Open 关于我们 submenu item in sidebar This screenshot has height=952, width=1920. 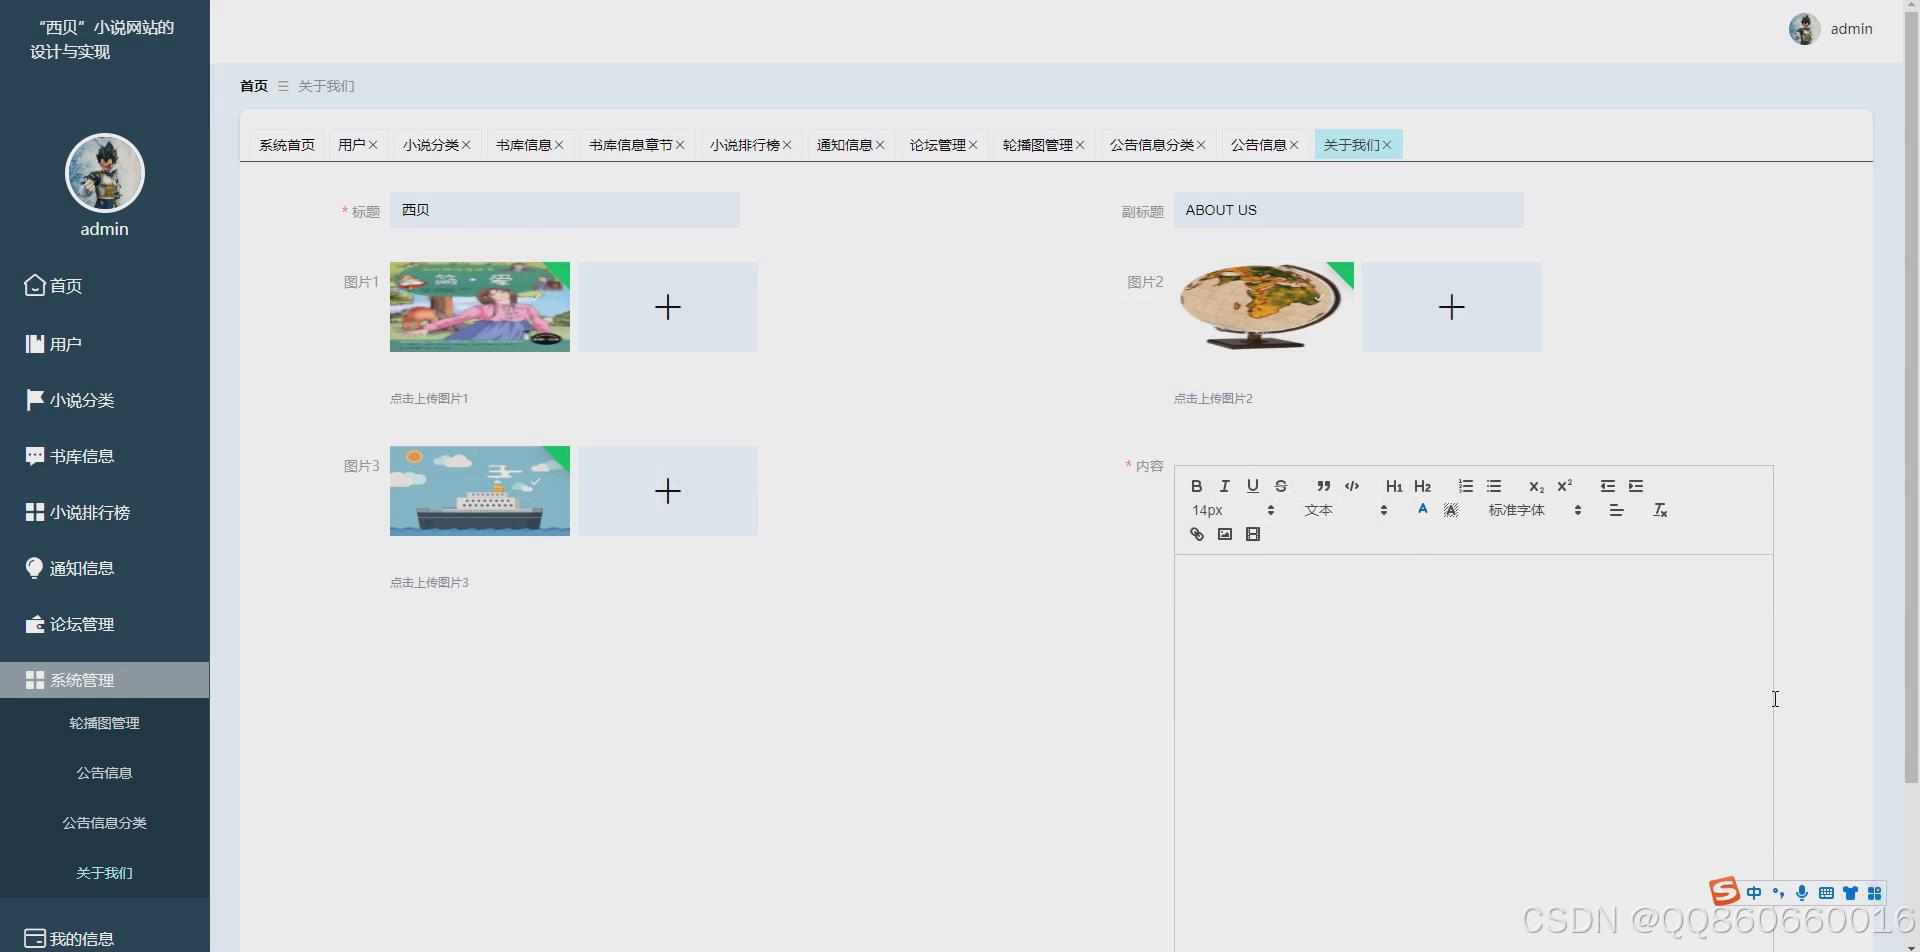(x=105, y=873)
